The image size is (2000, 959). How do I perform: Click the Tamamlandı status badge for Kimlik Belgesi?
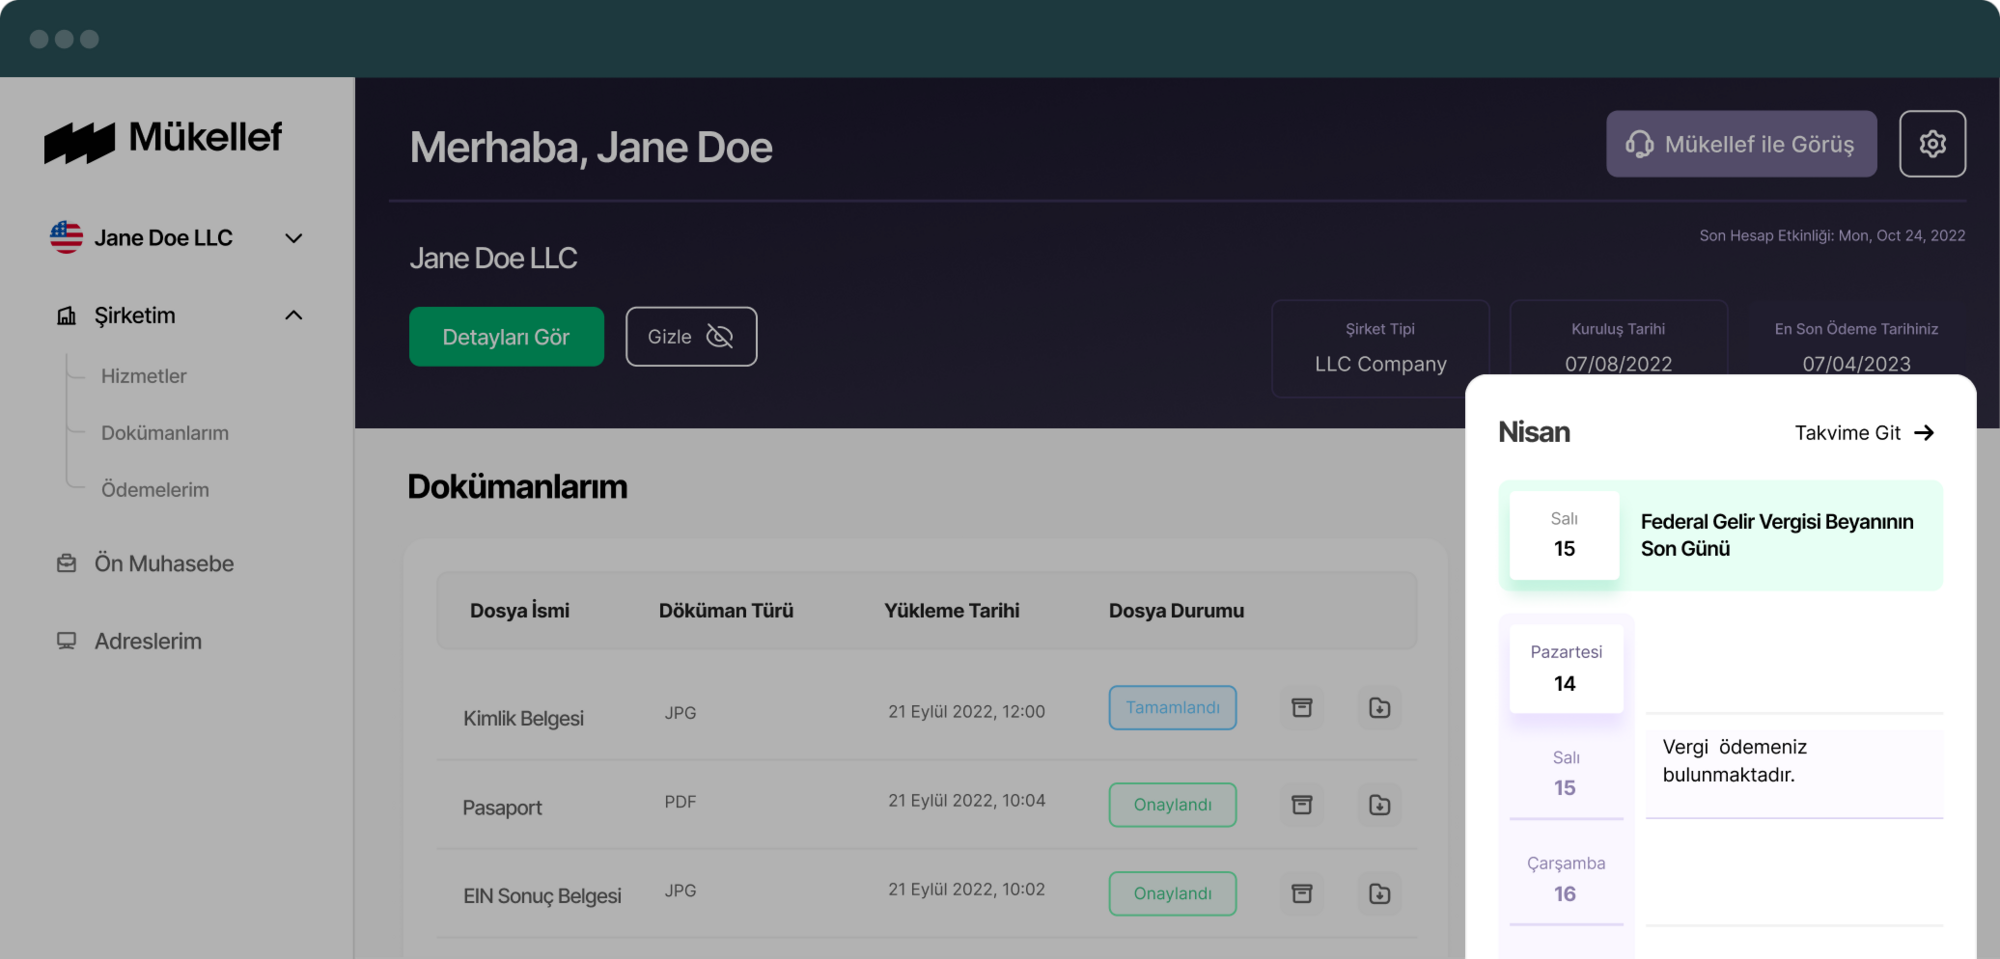pyautogui.click(x=1172, y=708)
